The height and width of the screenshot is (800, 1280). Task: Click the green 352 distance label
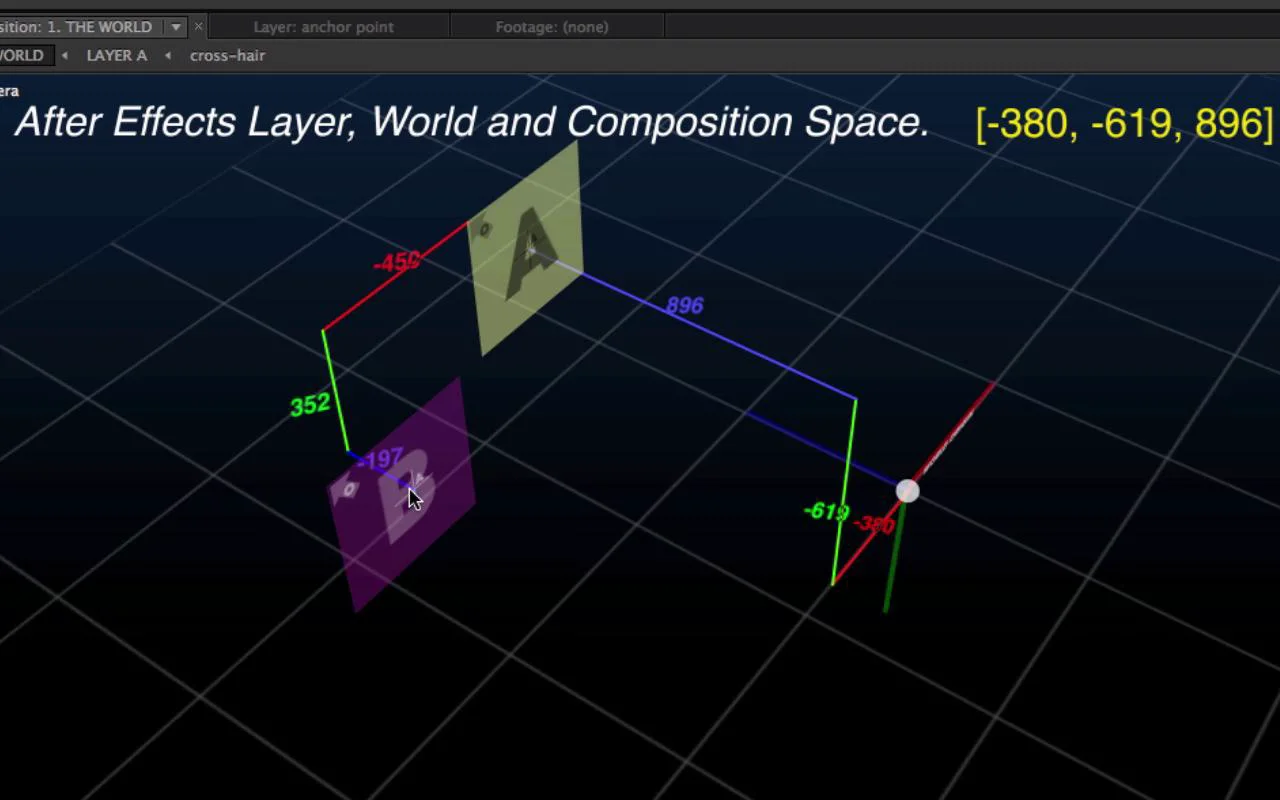(310, 405)
